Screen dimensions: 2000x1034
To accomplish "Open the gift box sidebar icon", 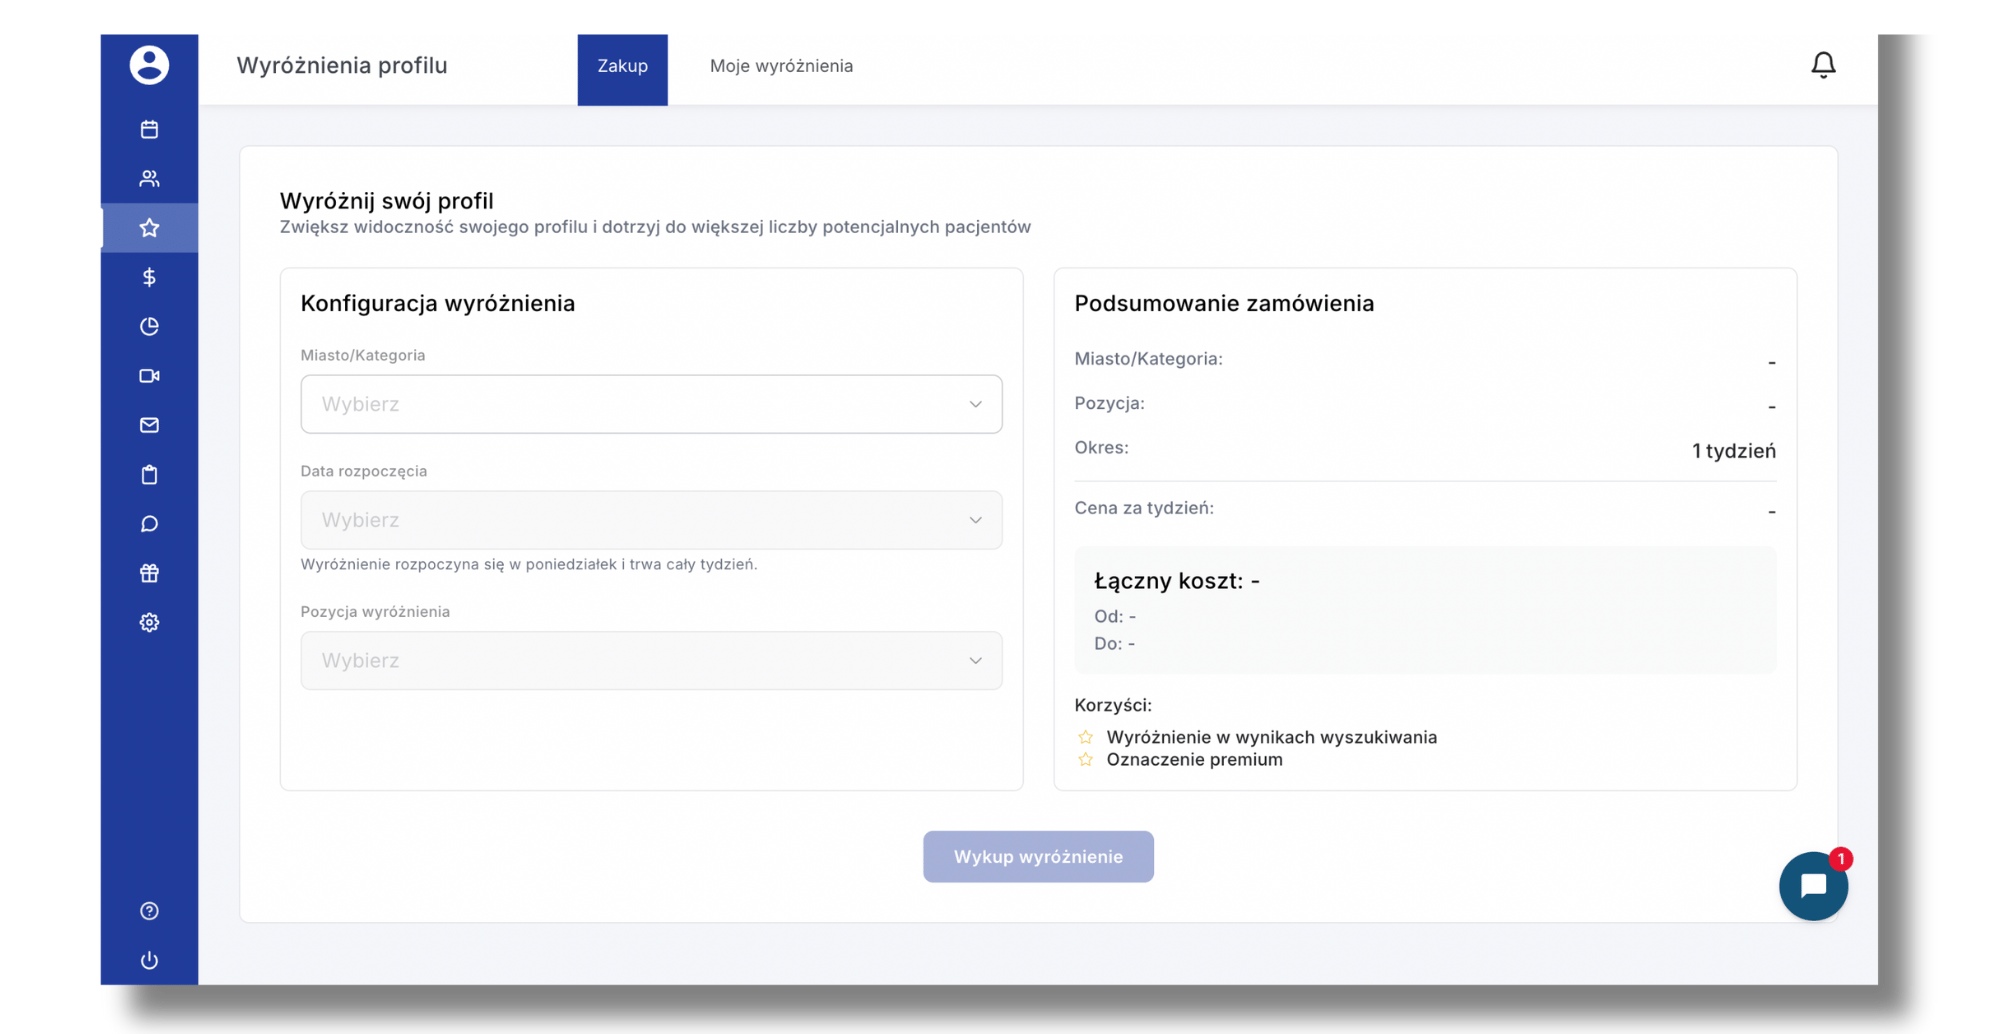I will (149, 573).
